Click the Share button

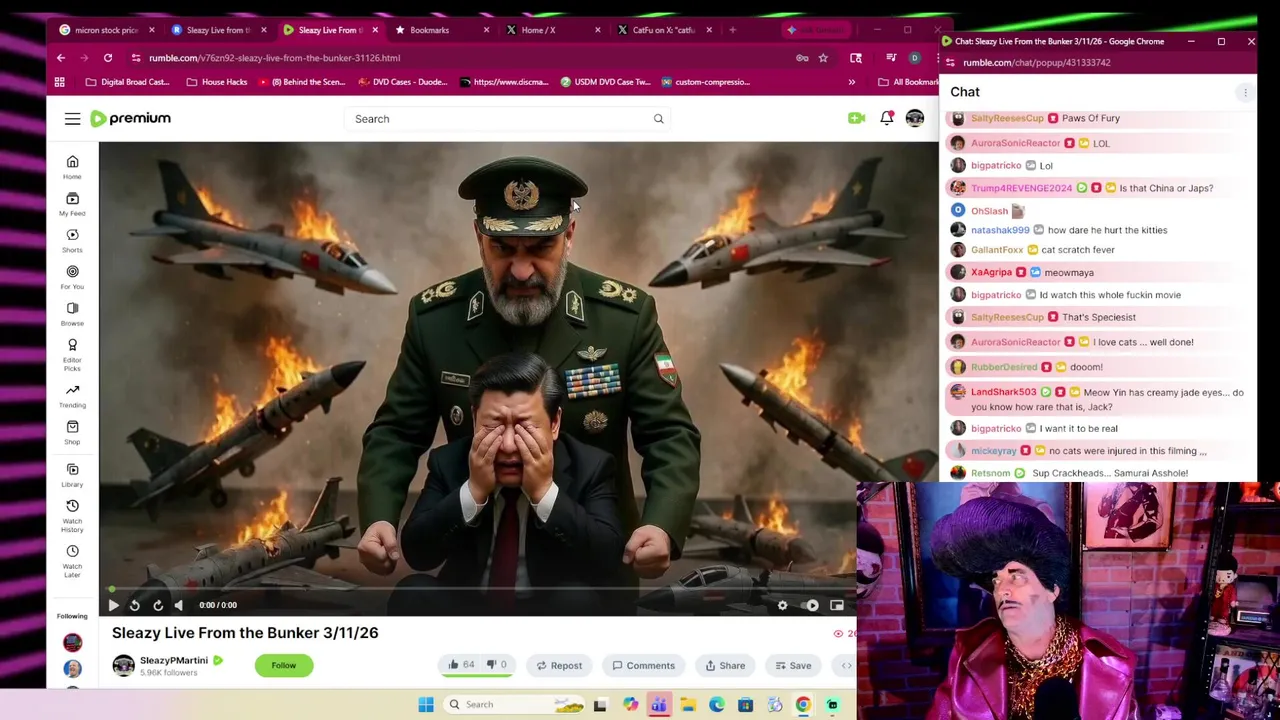point(725,666)
